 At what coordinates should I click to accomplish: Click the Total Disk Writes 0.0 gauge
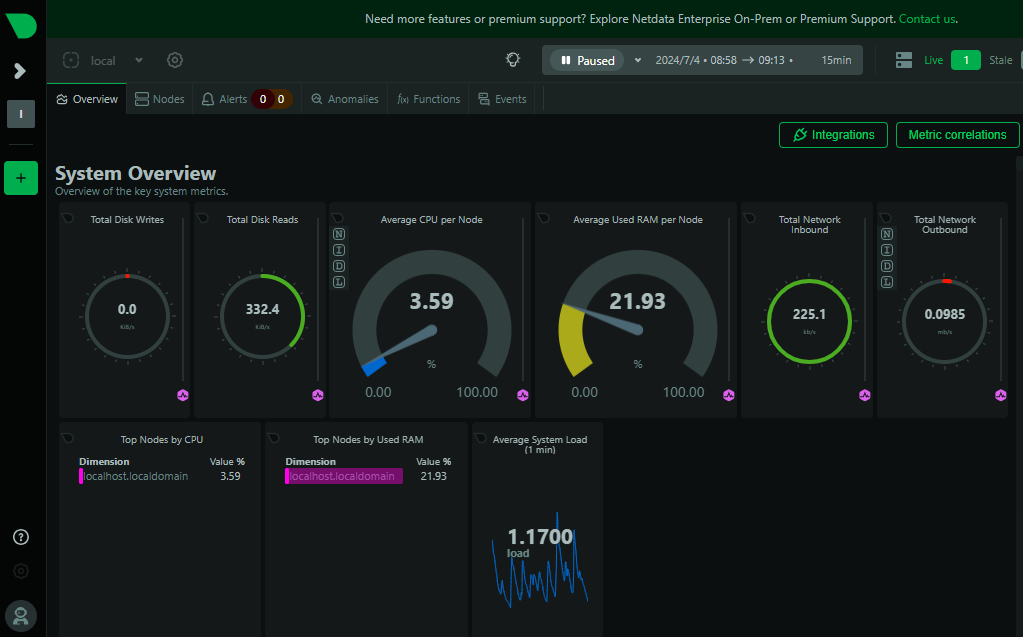click(127, 317)
